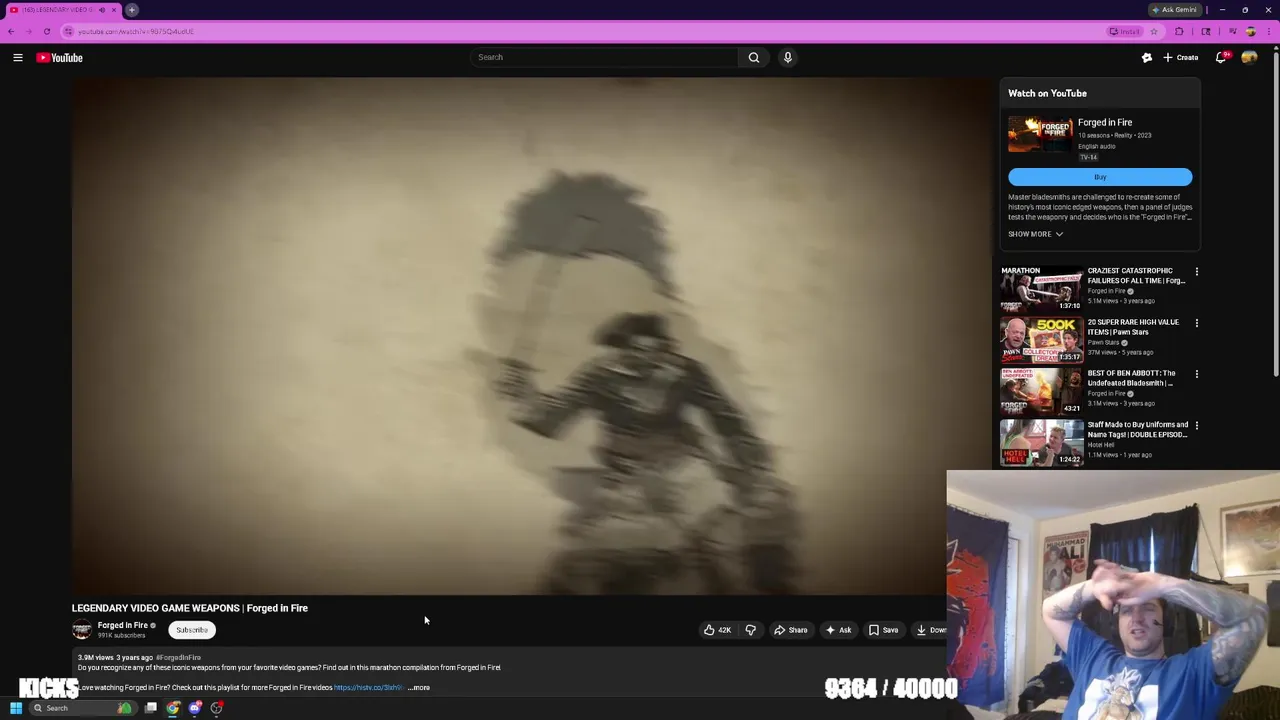
Task: Open the Chrome profile avatar
Action: [1250, 31]
